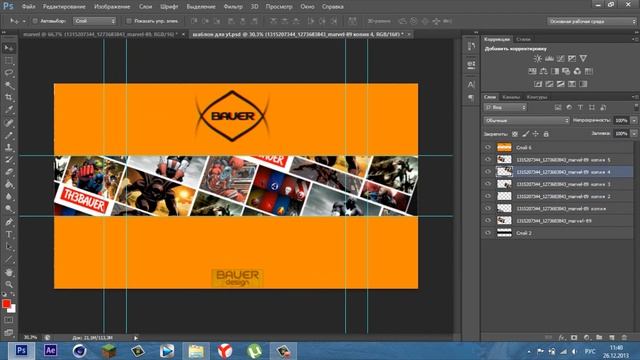Open the Редактирование menu

coord(64,7)
